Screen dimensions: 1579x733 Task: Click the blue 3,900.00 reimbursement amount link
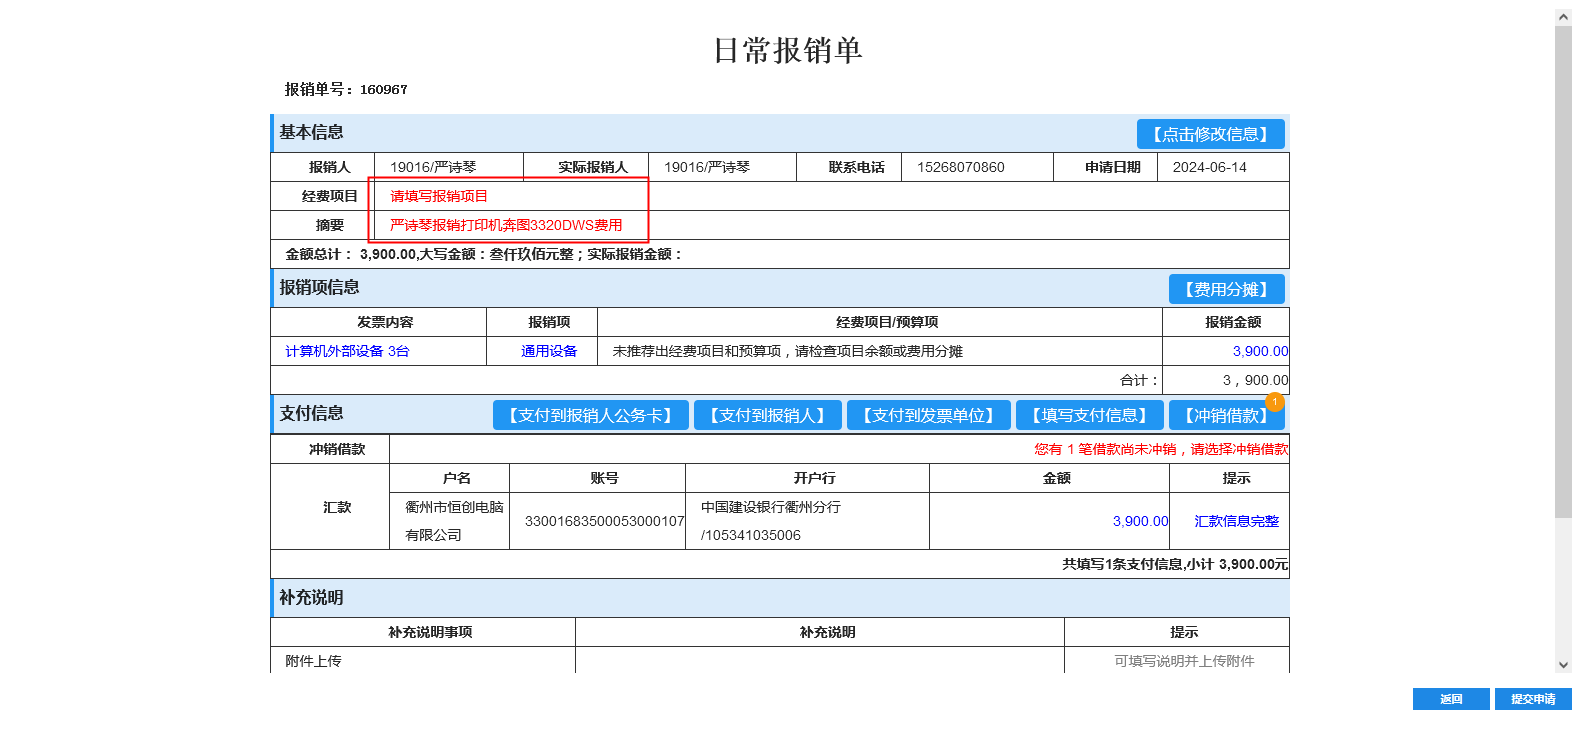(x=1260, y=351)
